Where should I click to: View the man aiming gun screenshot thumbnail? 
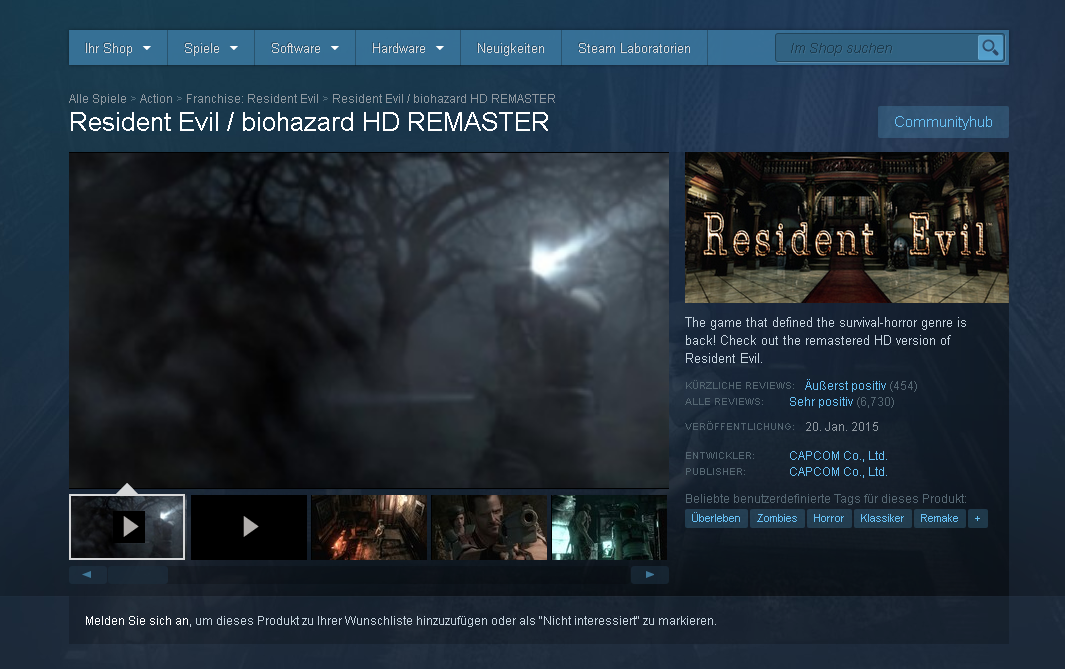coord(489,527)
